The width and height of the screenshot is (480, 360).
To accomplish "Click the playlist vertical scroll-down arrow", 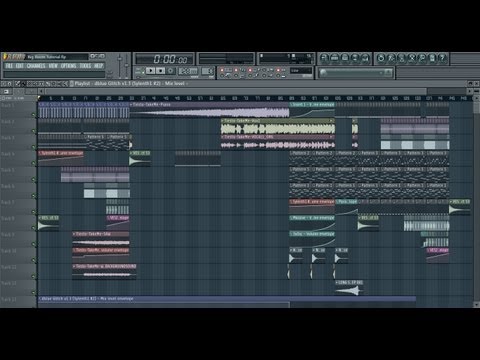I will point(476,305).
